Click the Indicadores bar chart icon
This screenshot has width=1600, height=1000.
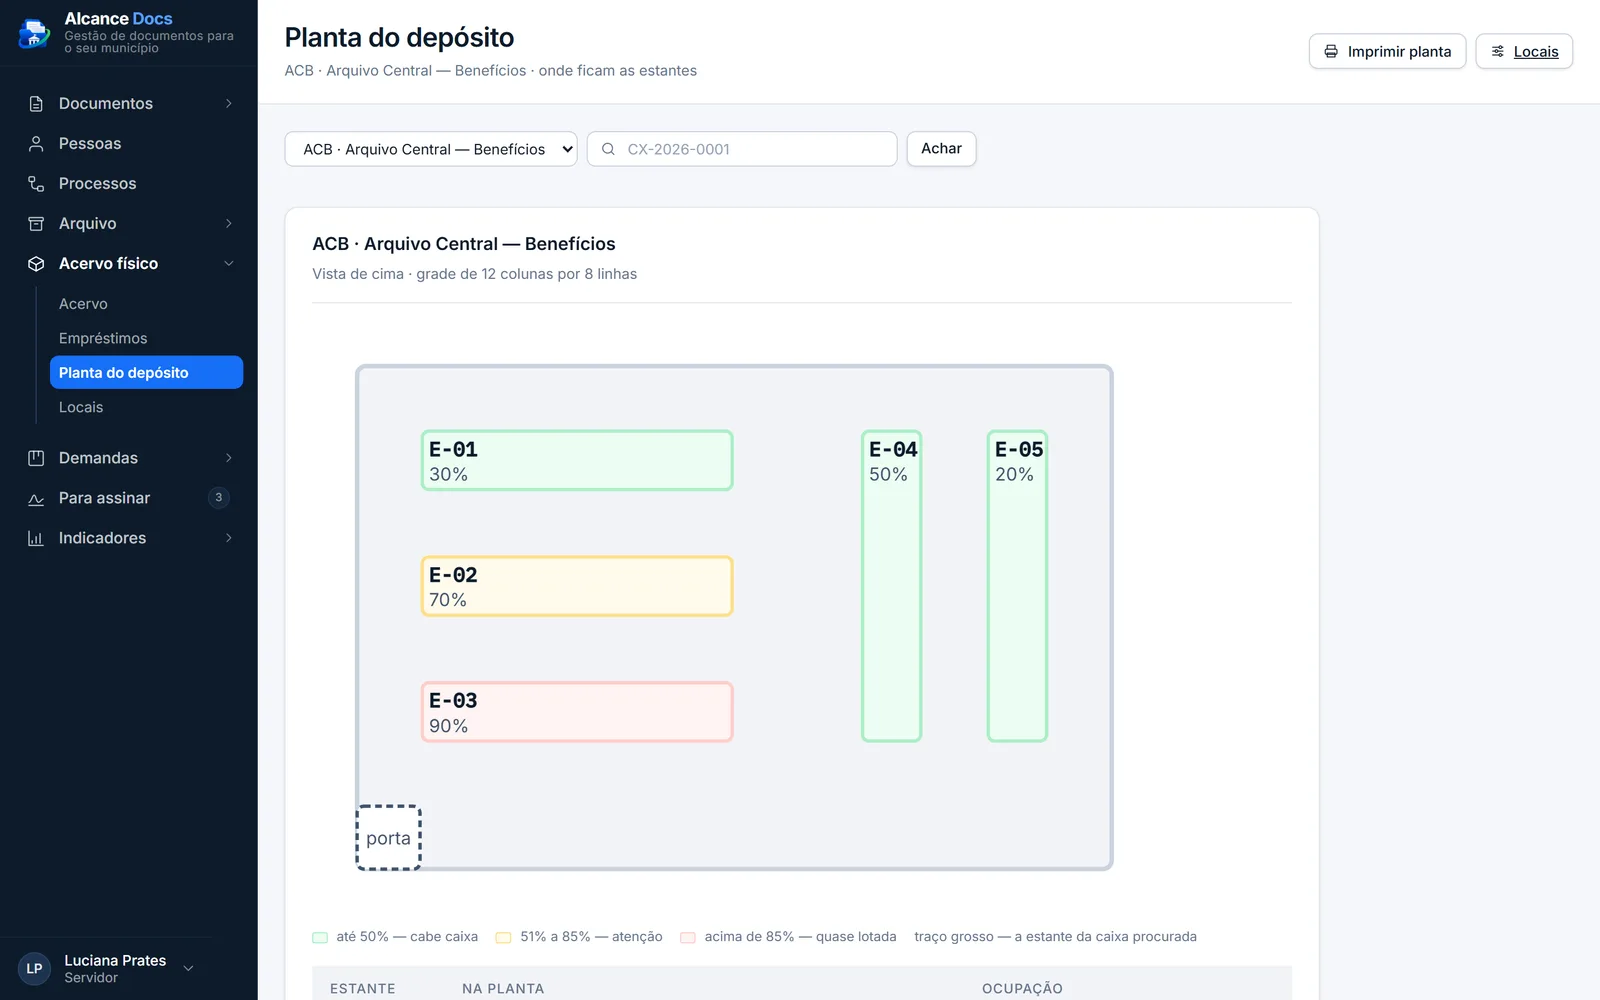[36, 538]
